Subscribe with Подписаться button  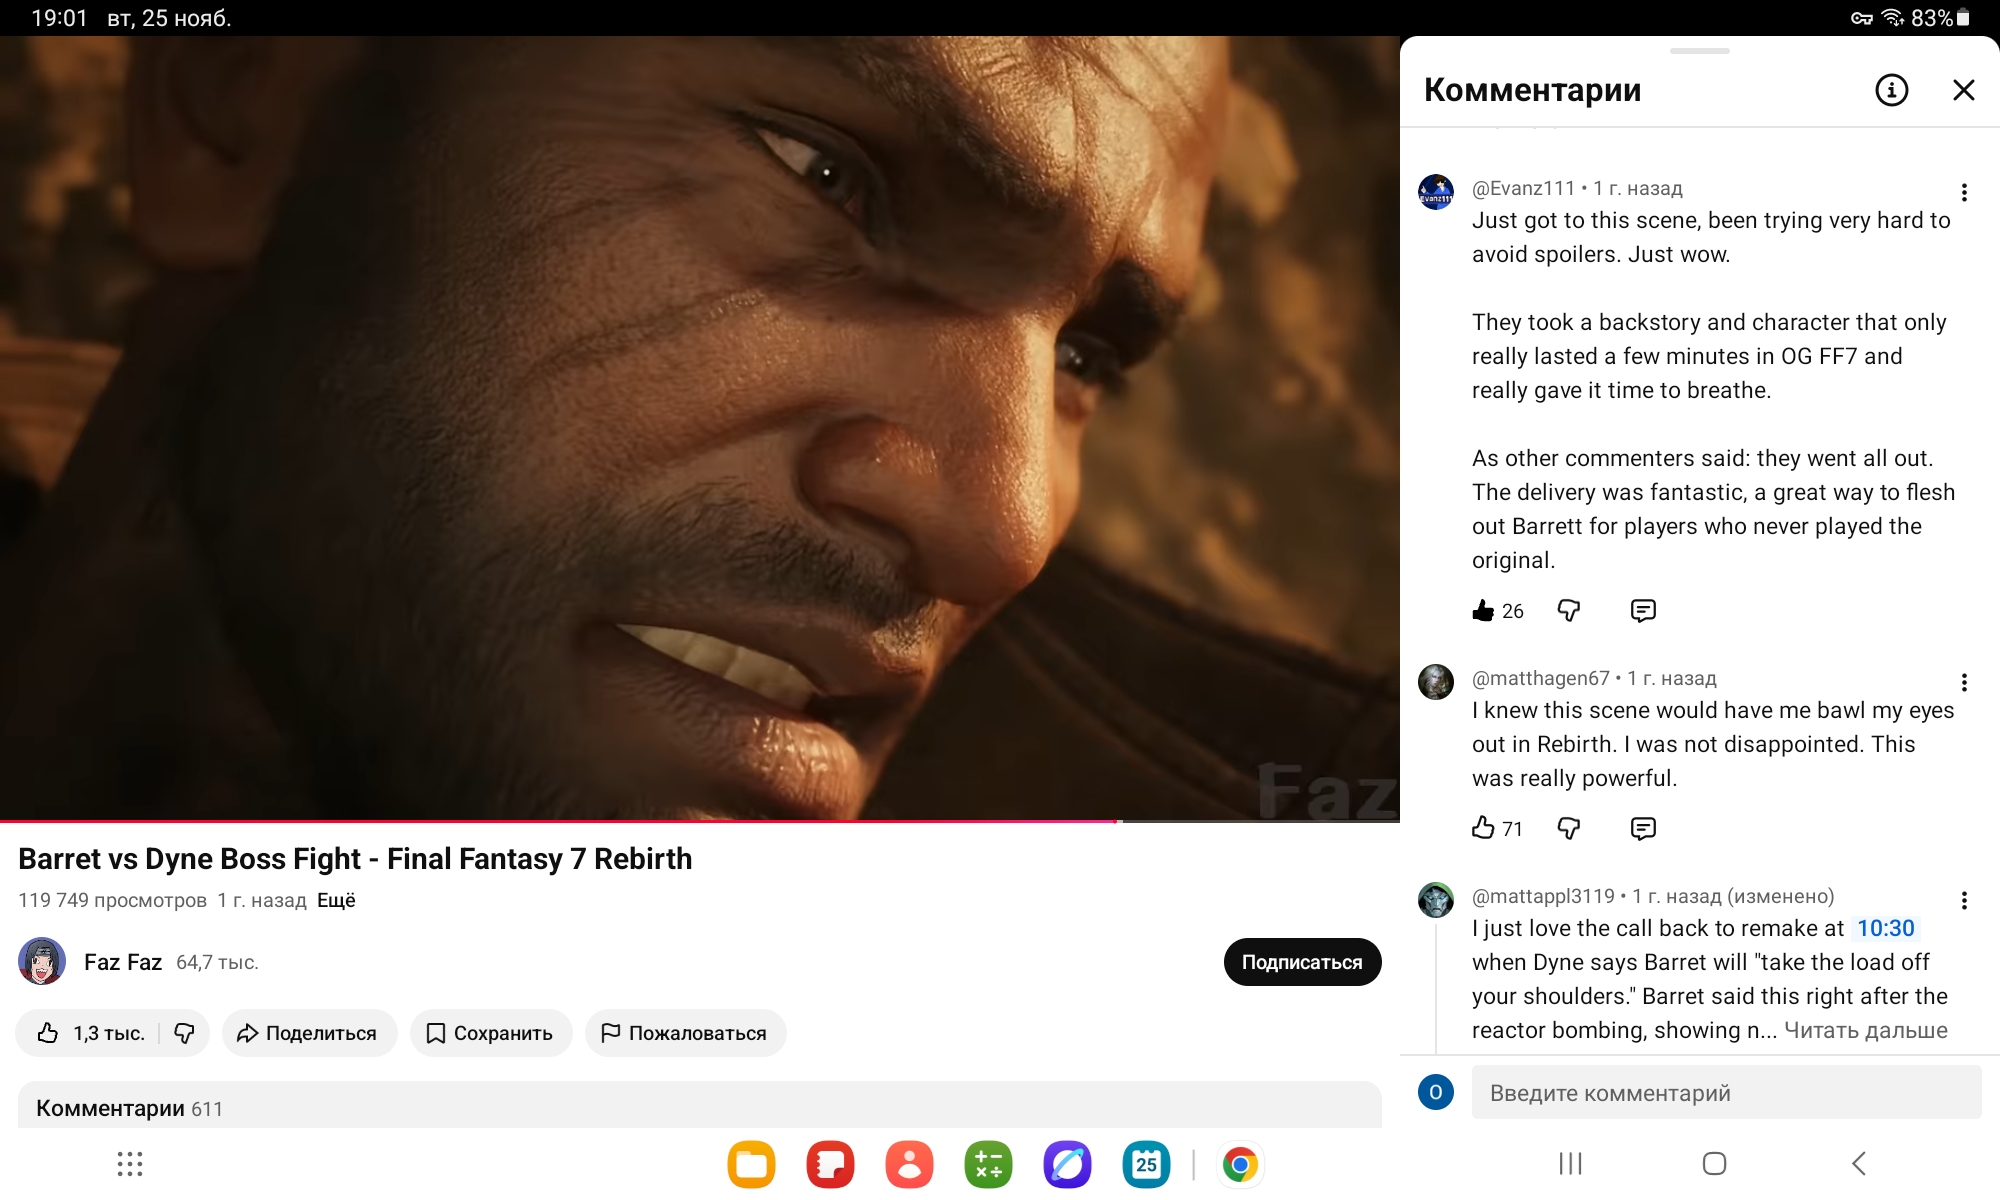click(1302, 962)
